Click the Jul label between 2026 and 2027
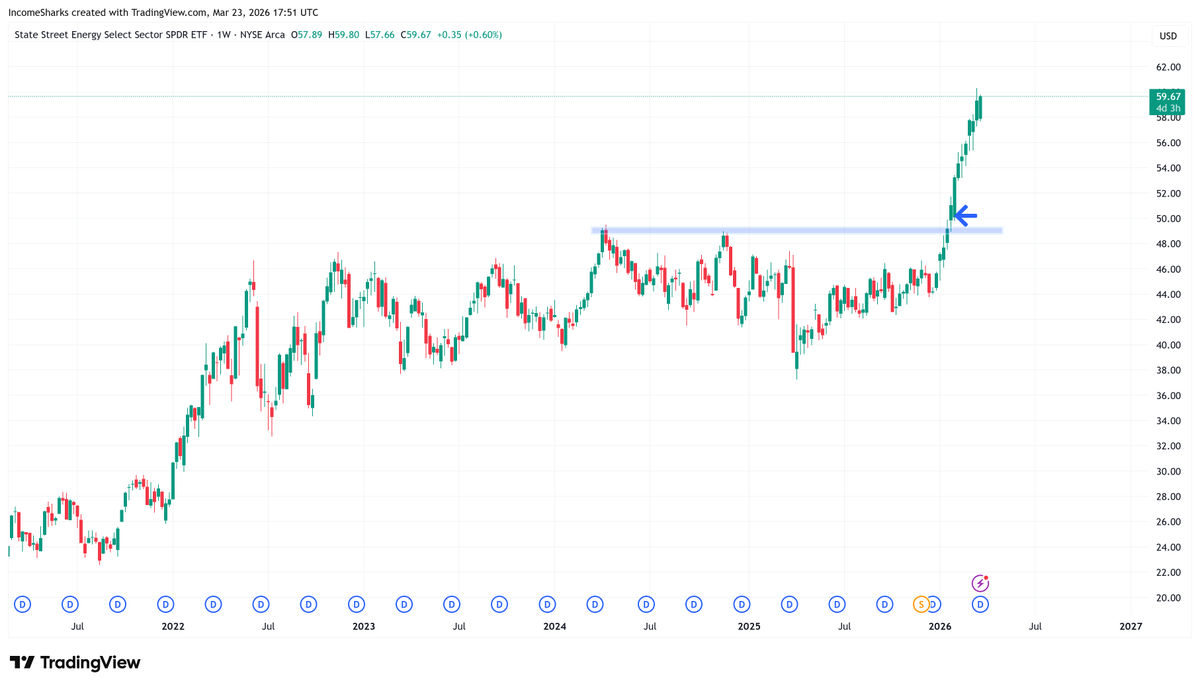The width and height of the screenshot is (1200, 687). 1036,627
